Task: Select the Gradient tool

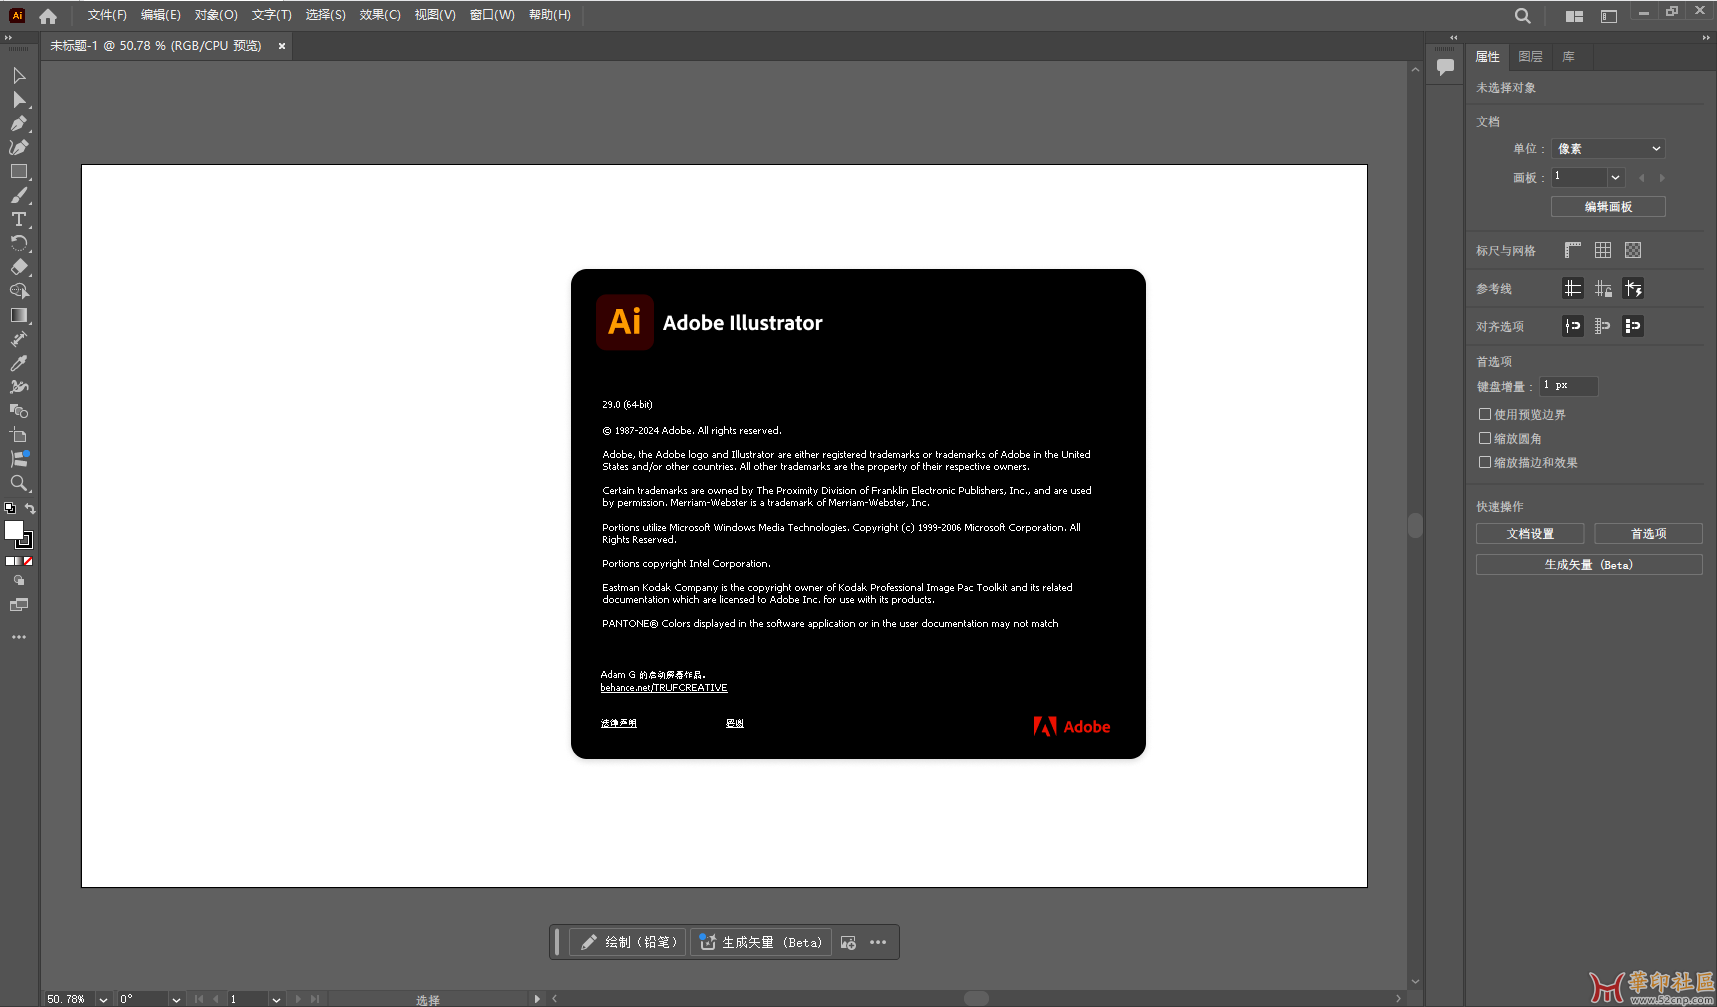Action: pos(19,315)
